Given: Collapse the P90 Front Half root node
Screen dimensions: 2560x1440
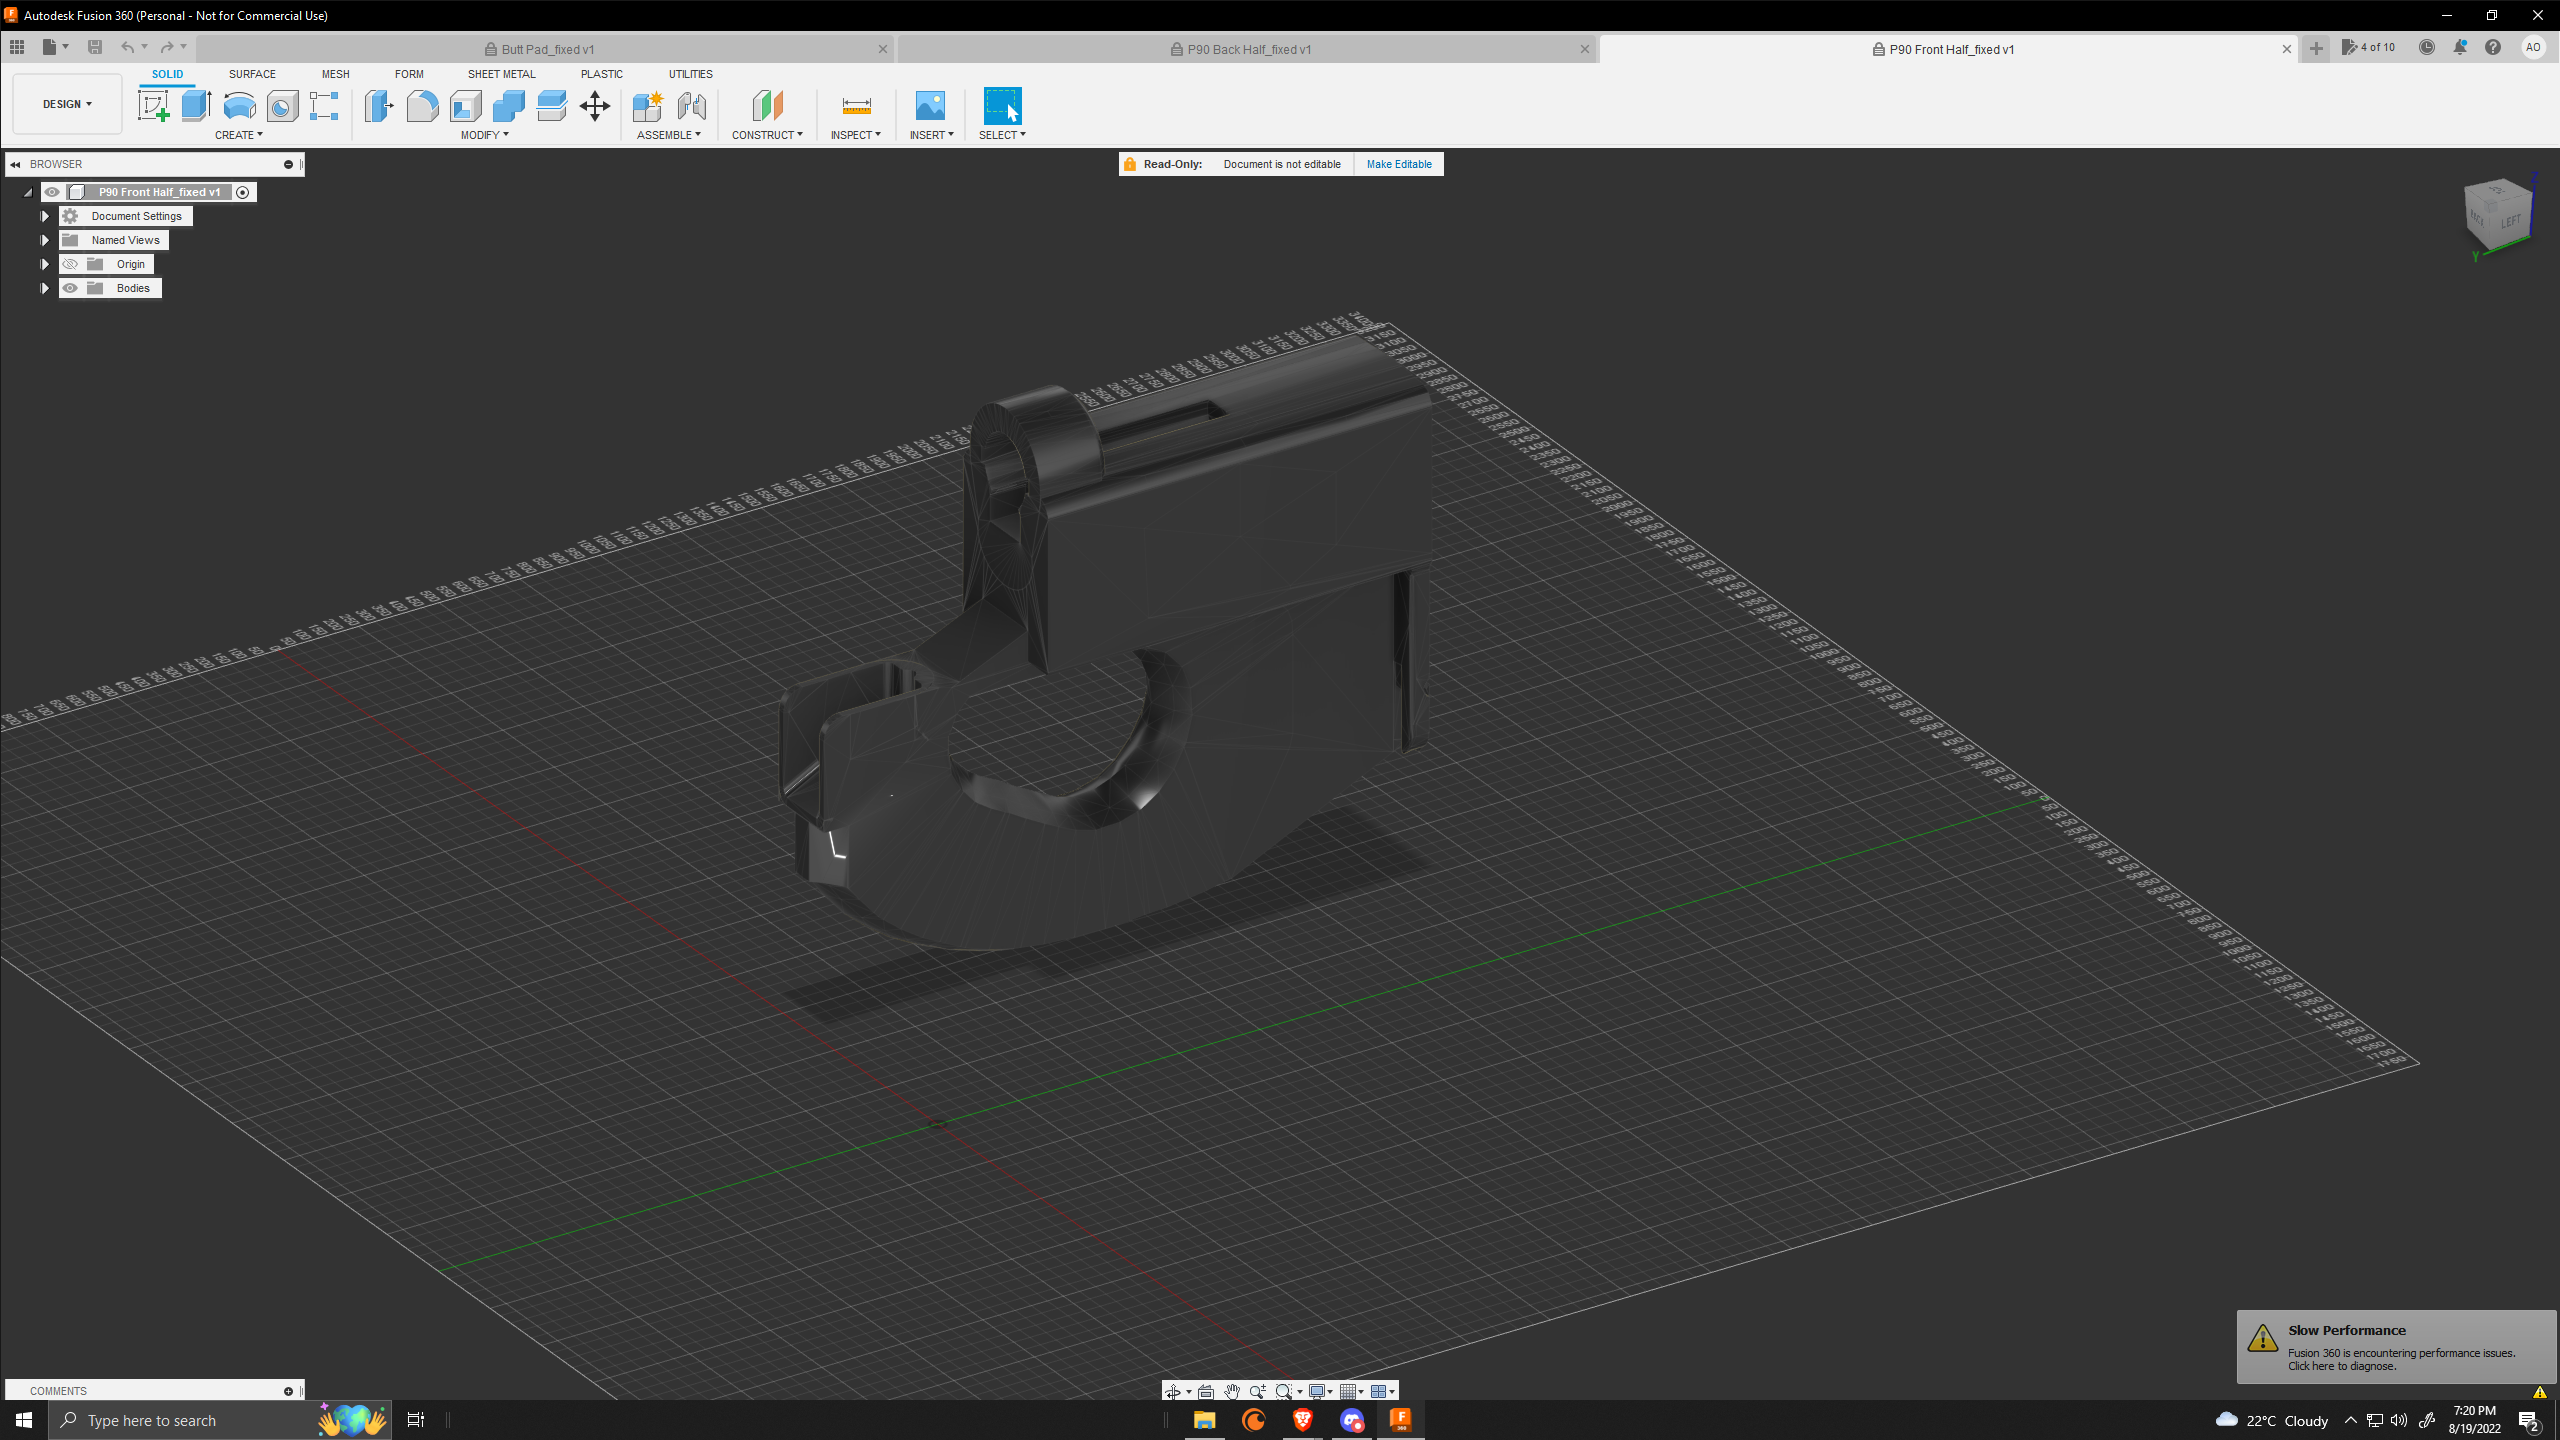Looking at the screenshot, I should coord(28,192).
